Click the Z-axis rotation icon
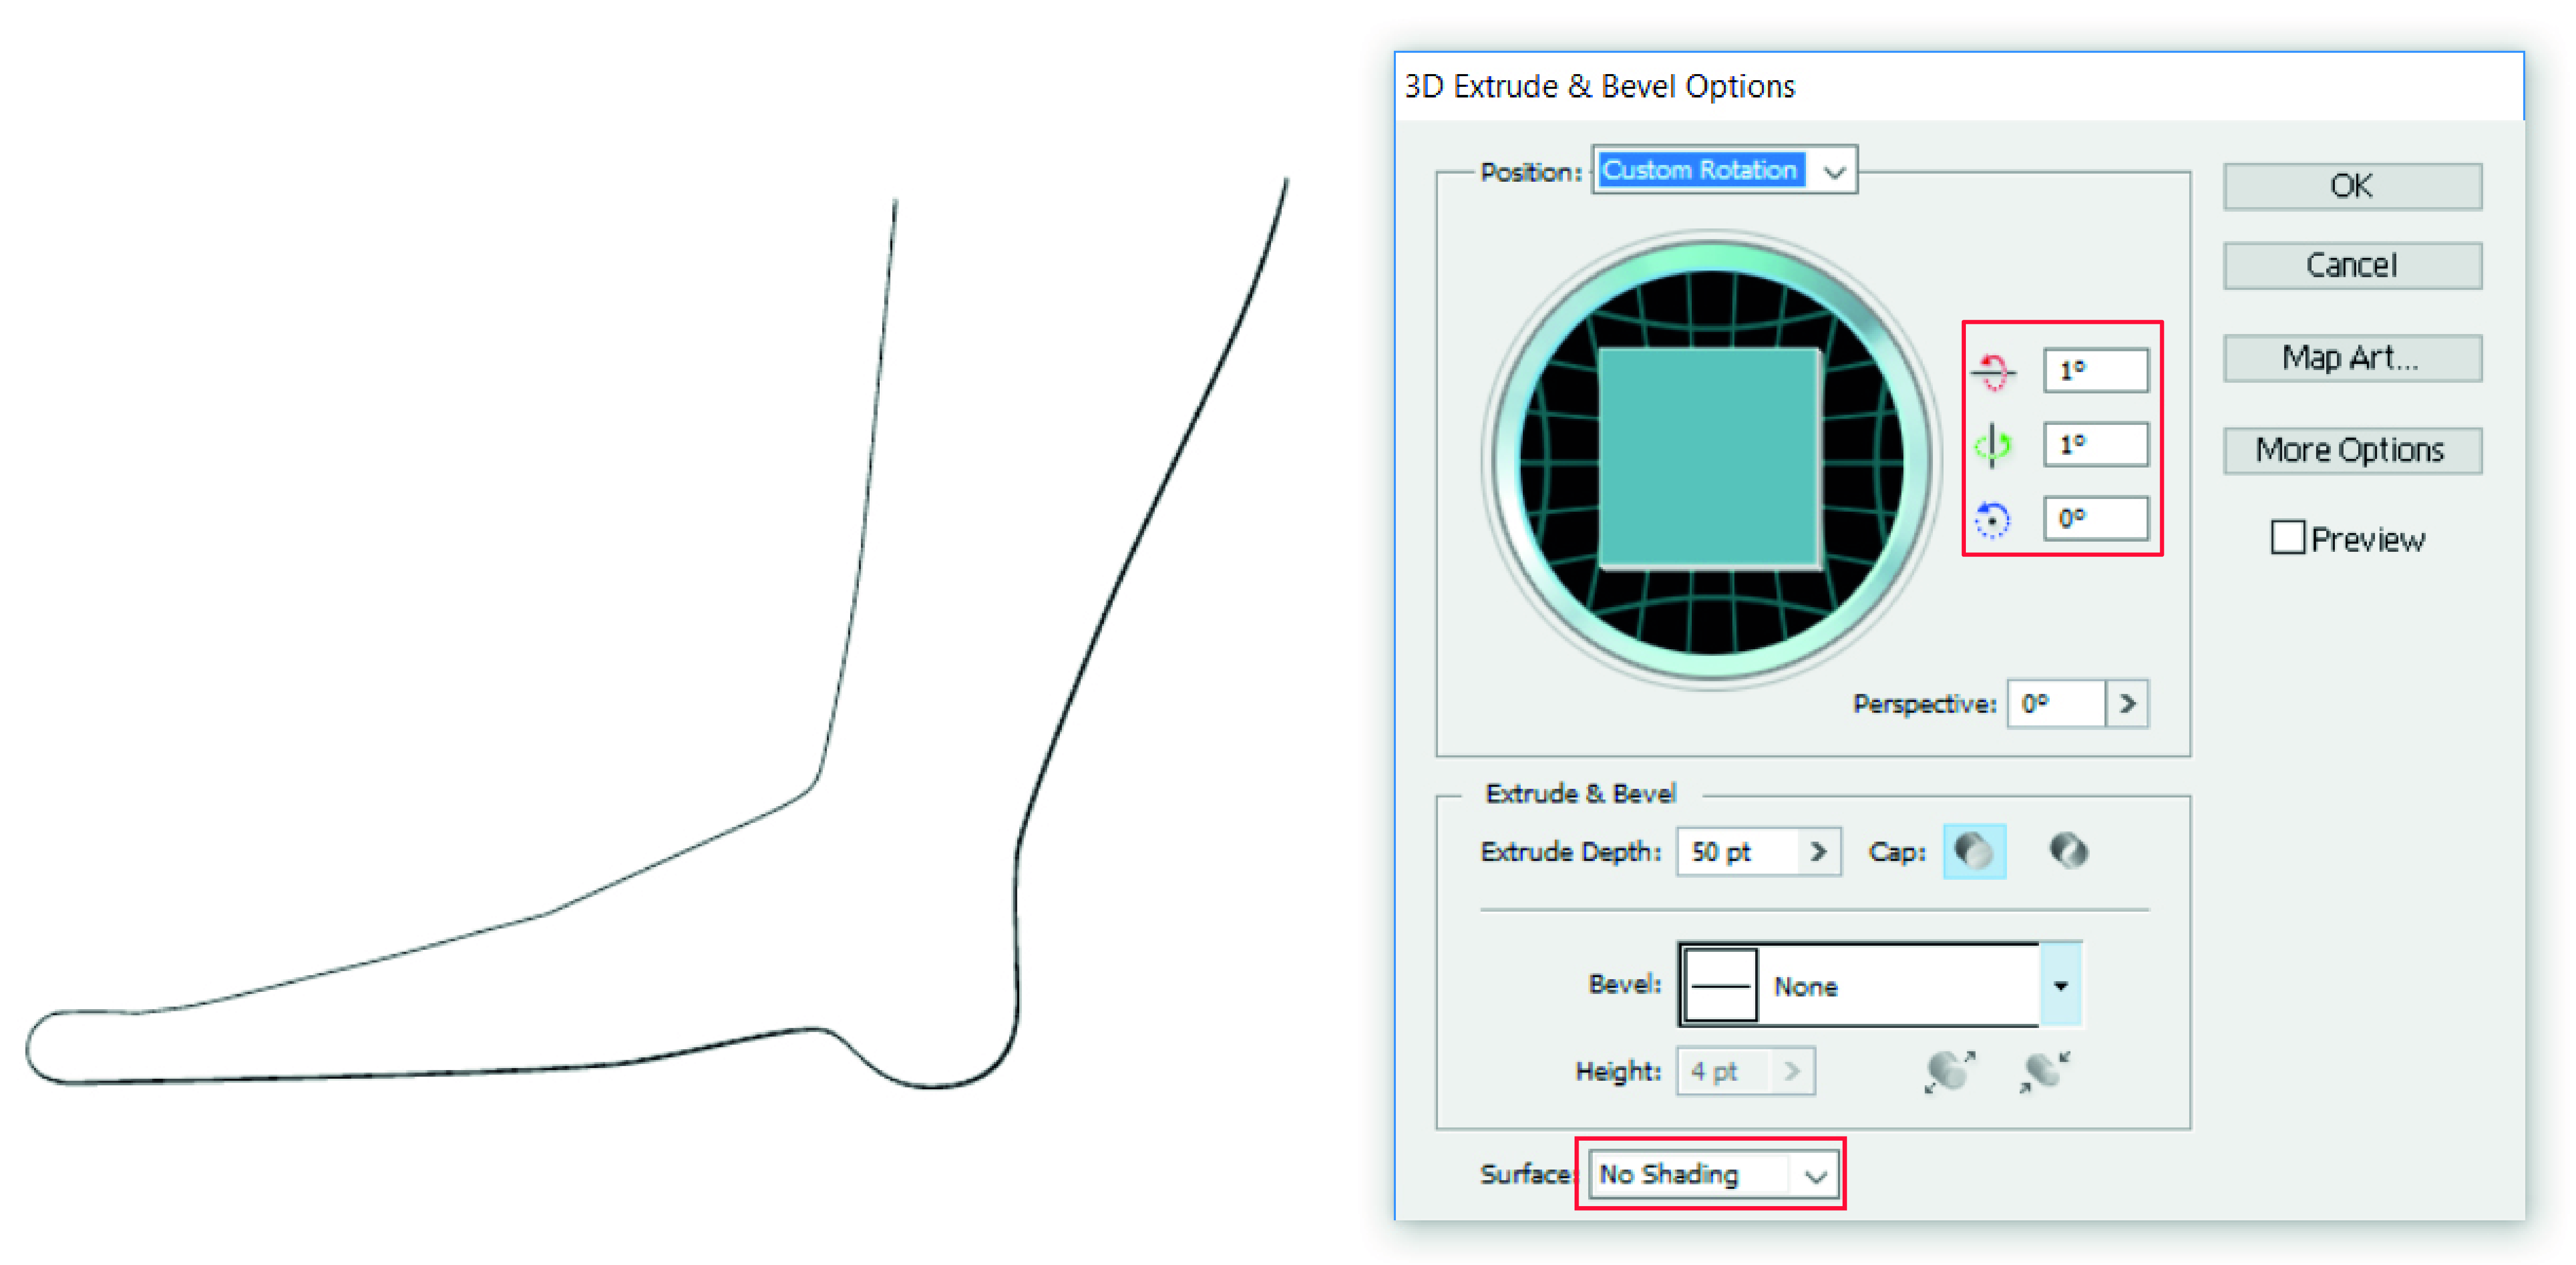This screenshot has width=2576, height=1265. click(1993, 520)
